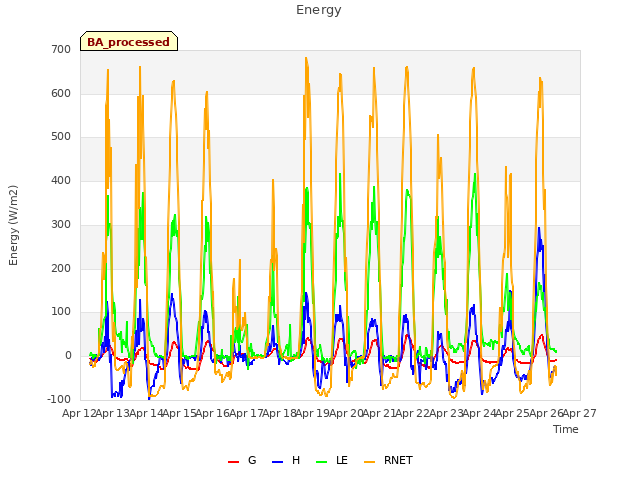
Task: Click the 600 y-axis tick label
Action: [61, 93]
